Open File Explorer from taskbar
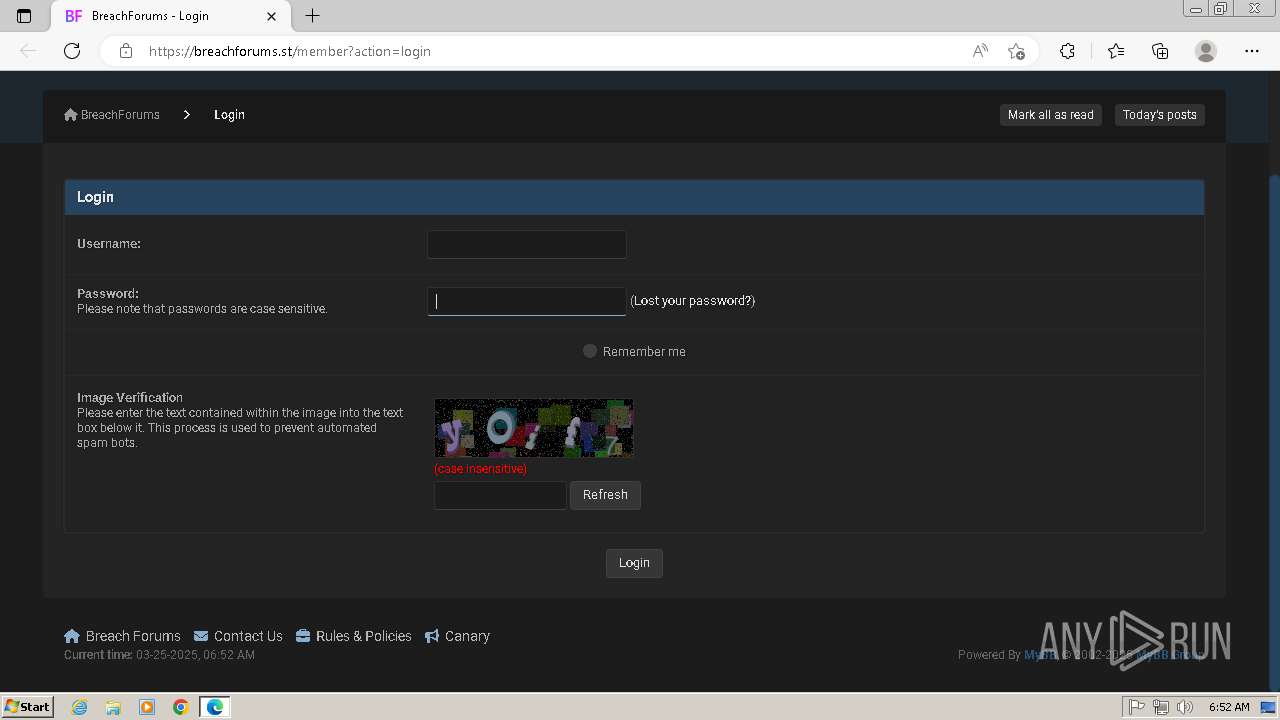 click(x=113, y=707)
